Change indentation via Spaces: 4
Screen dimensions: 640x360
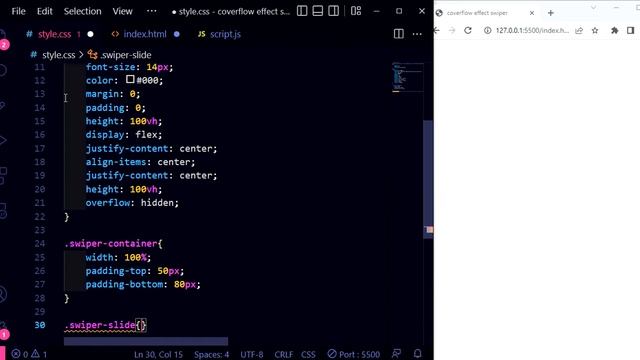pos(211,354)
